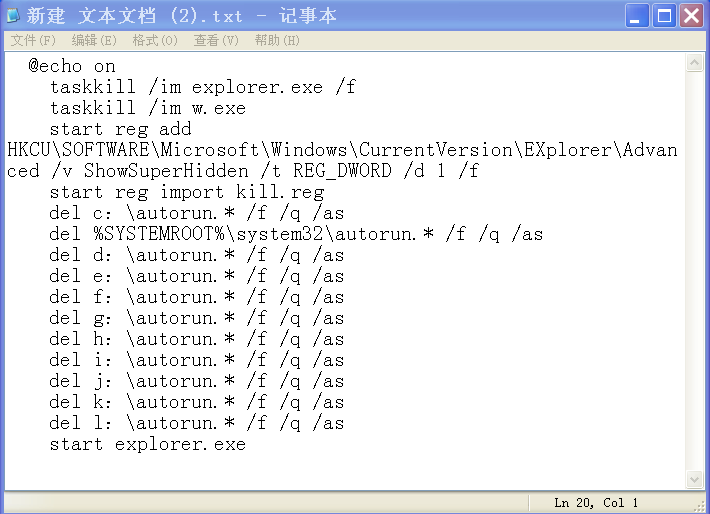Click the "start reg import kill.reg" line
710x514 pixels.
(186, 192)
